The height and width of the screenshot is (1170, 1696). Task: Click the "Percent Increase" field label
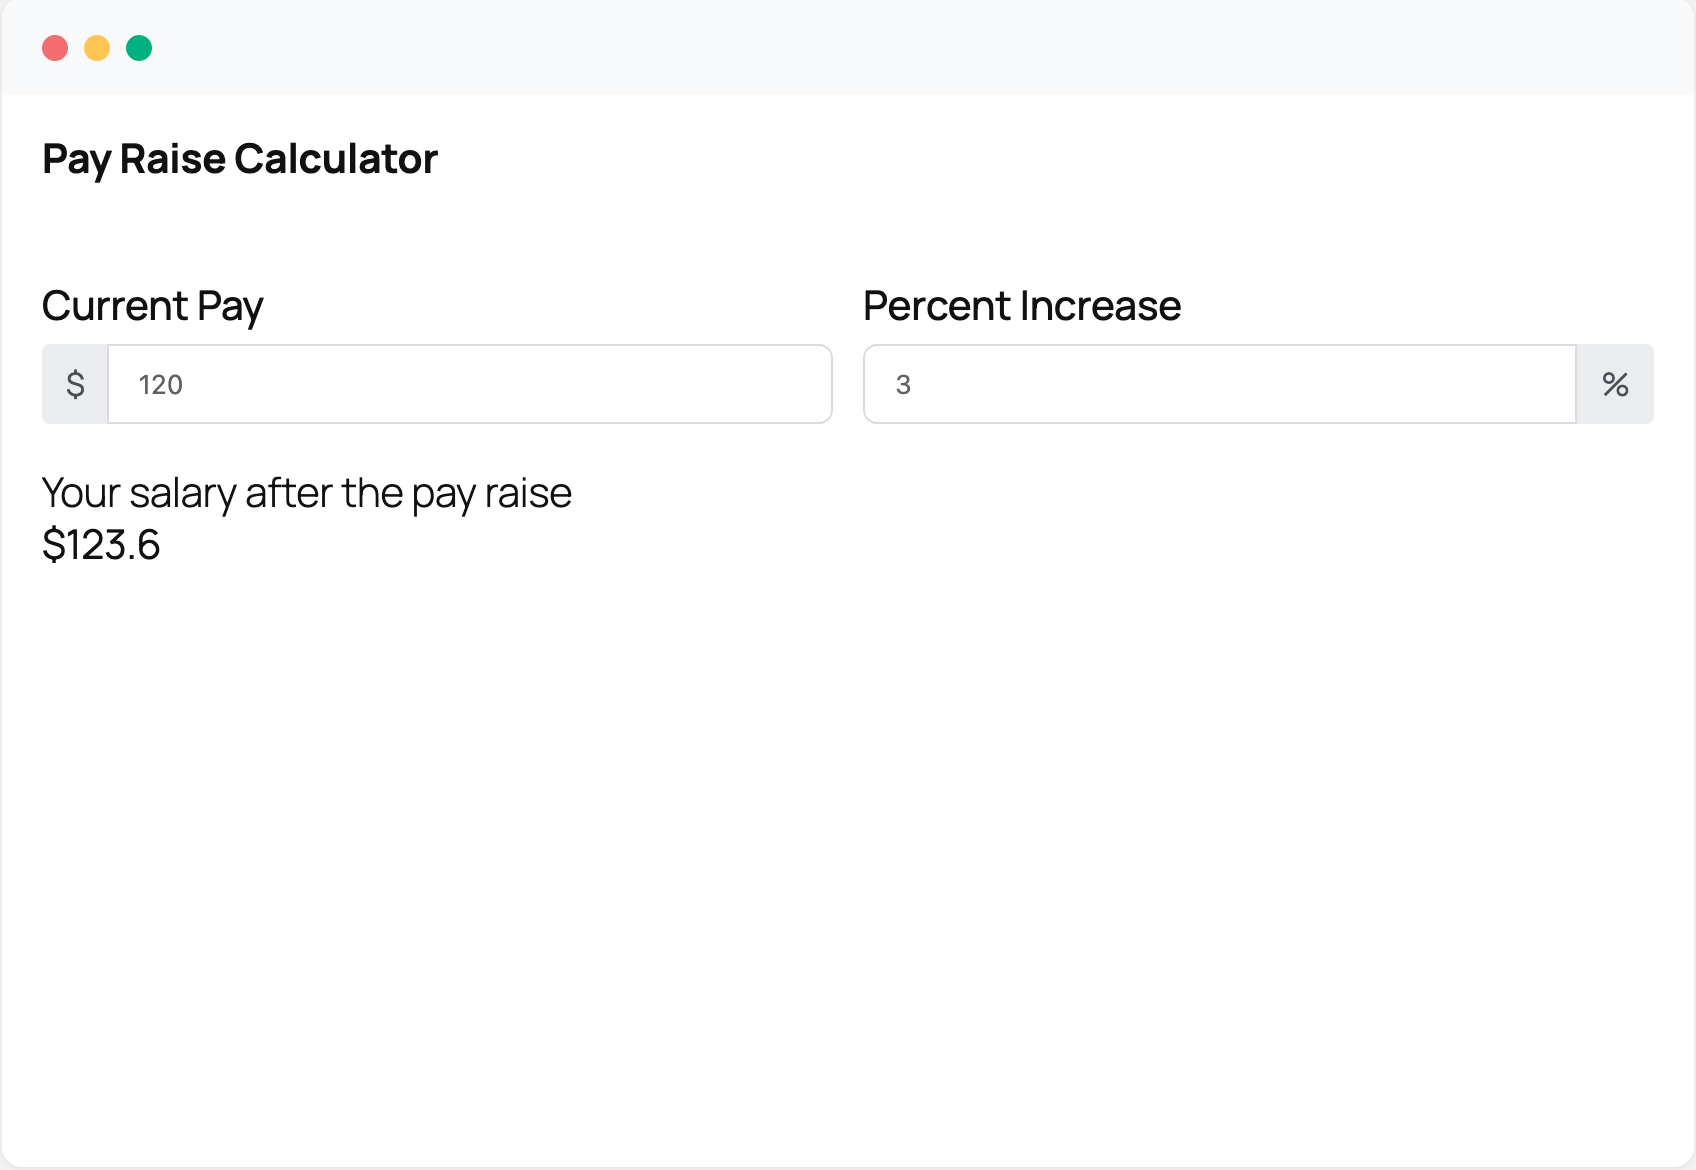(1022, 306)
